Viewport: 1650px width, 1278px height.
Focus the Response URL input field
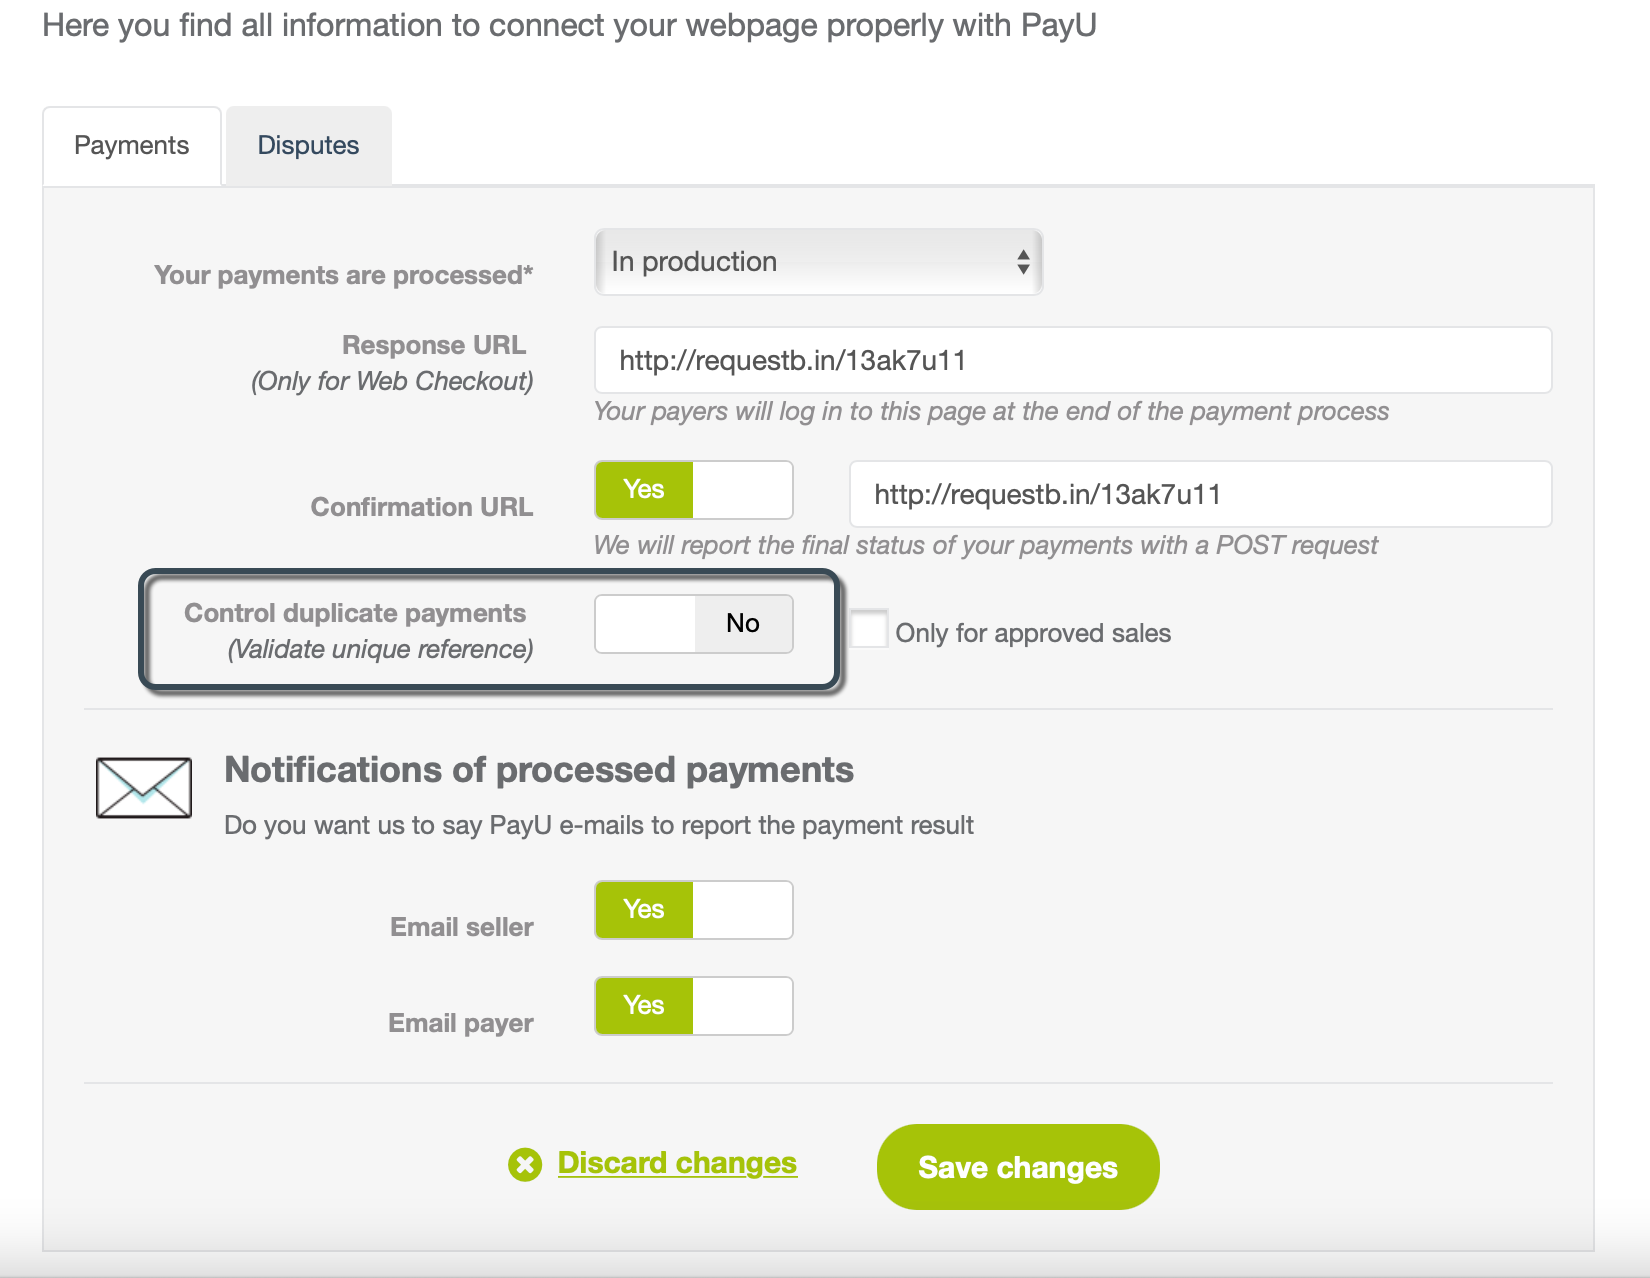pyautogui.click(x=1073, y=360)
